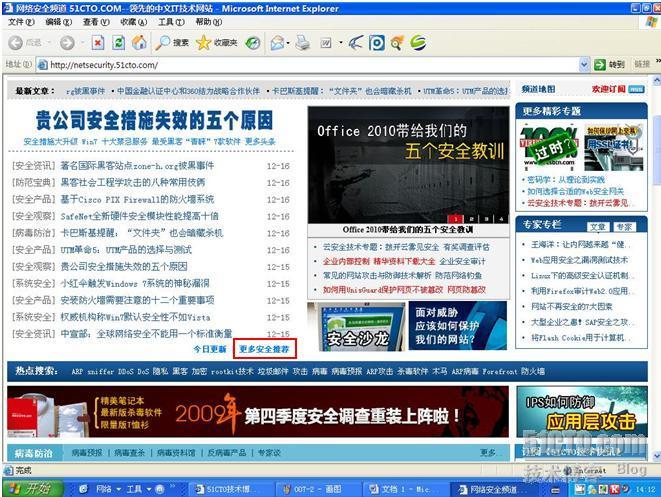The image size is (661, 497).
Task: Click hot search keyword sniffer
Action: [100, 371]
